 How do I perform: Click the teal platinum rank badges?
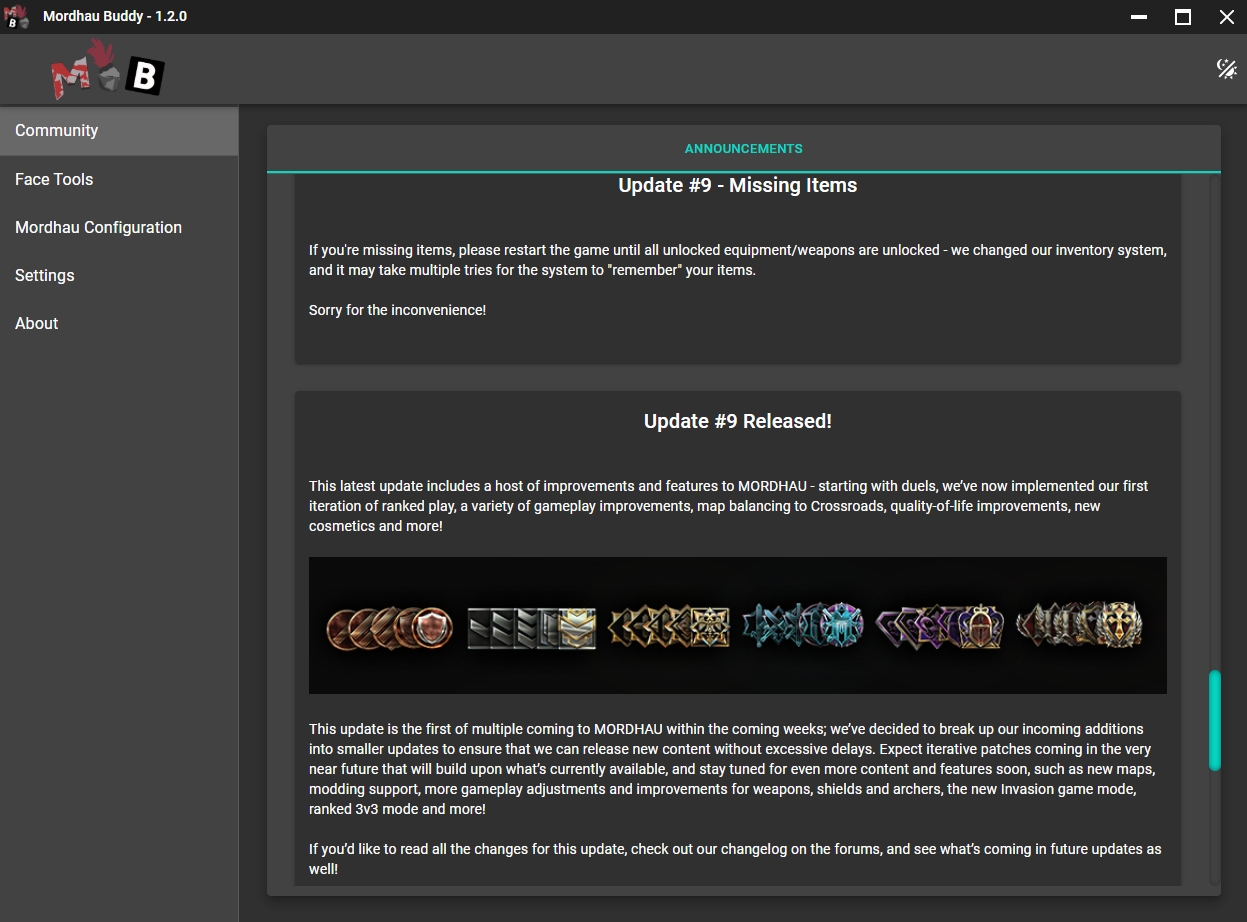coord(803,626)
